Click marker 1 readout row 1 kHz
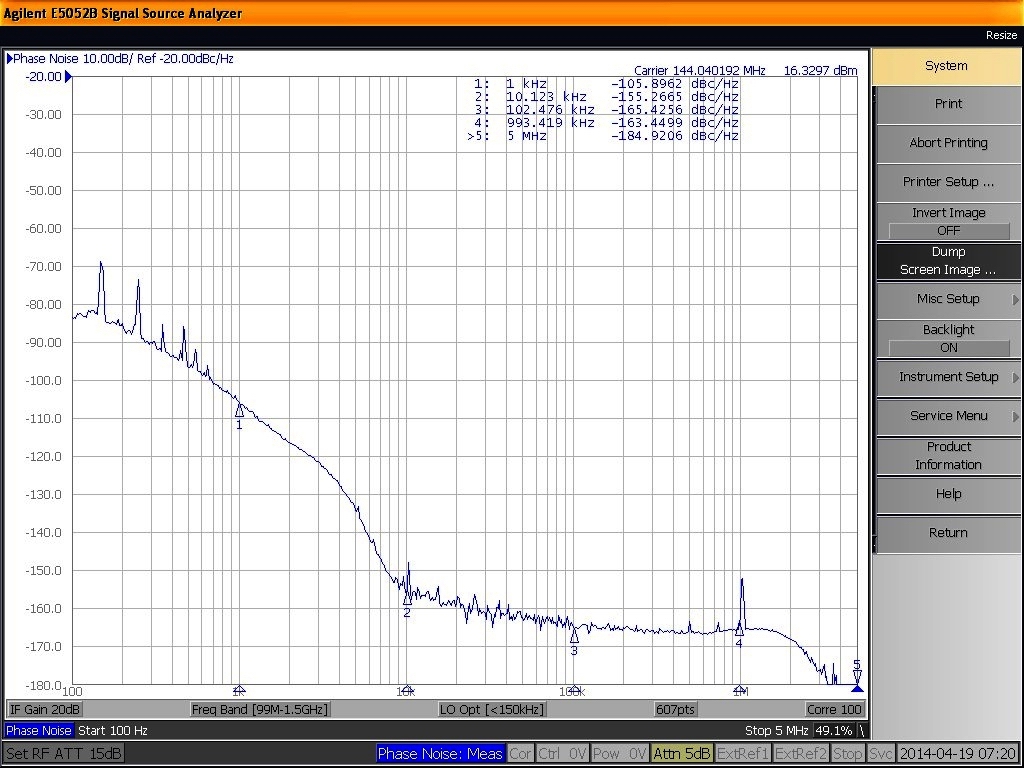 [606, 84]
